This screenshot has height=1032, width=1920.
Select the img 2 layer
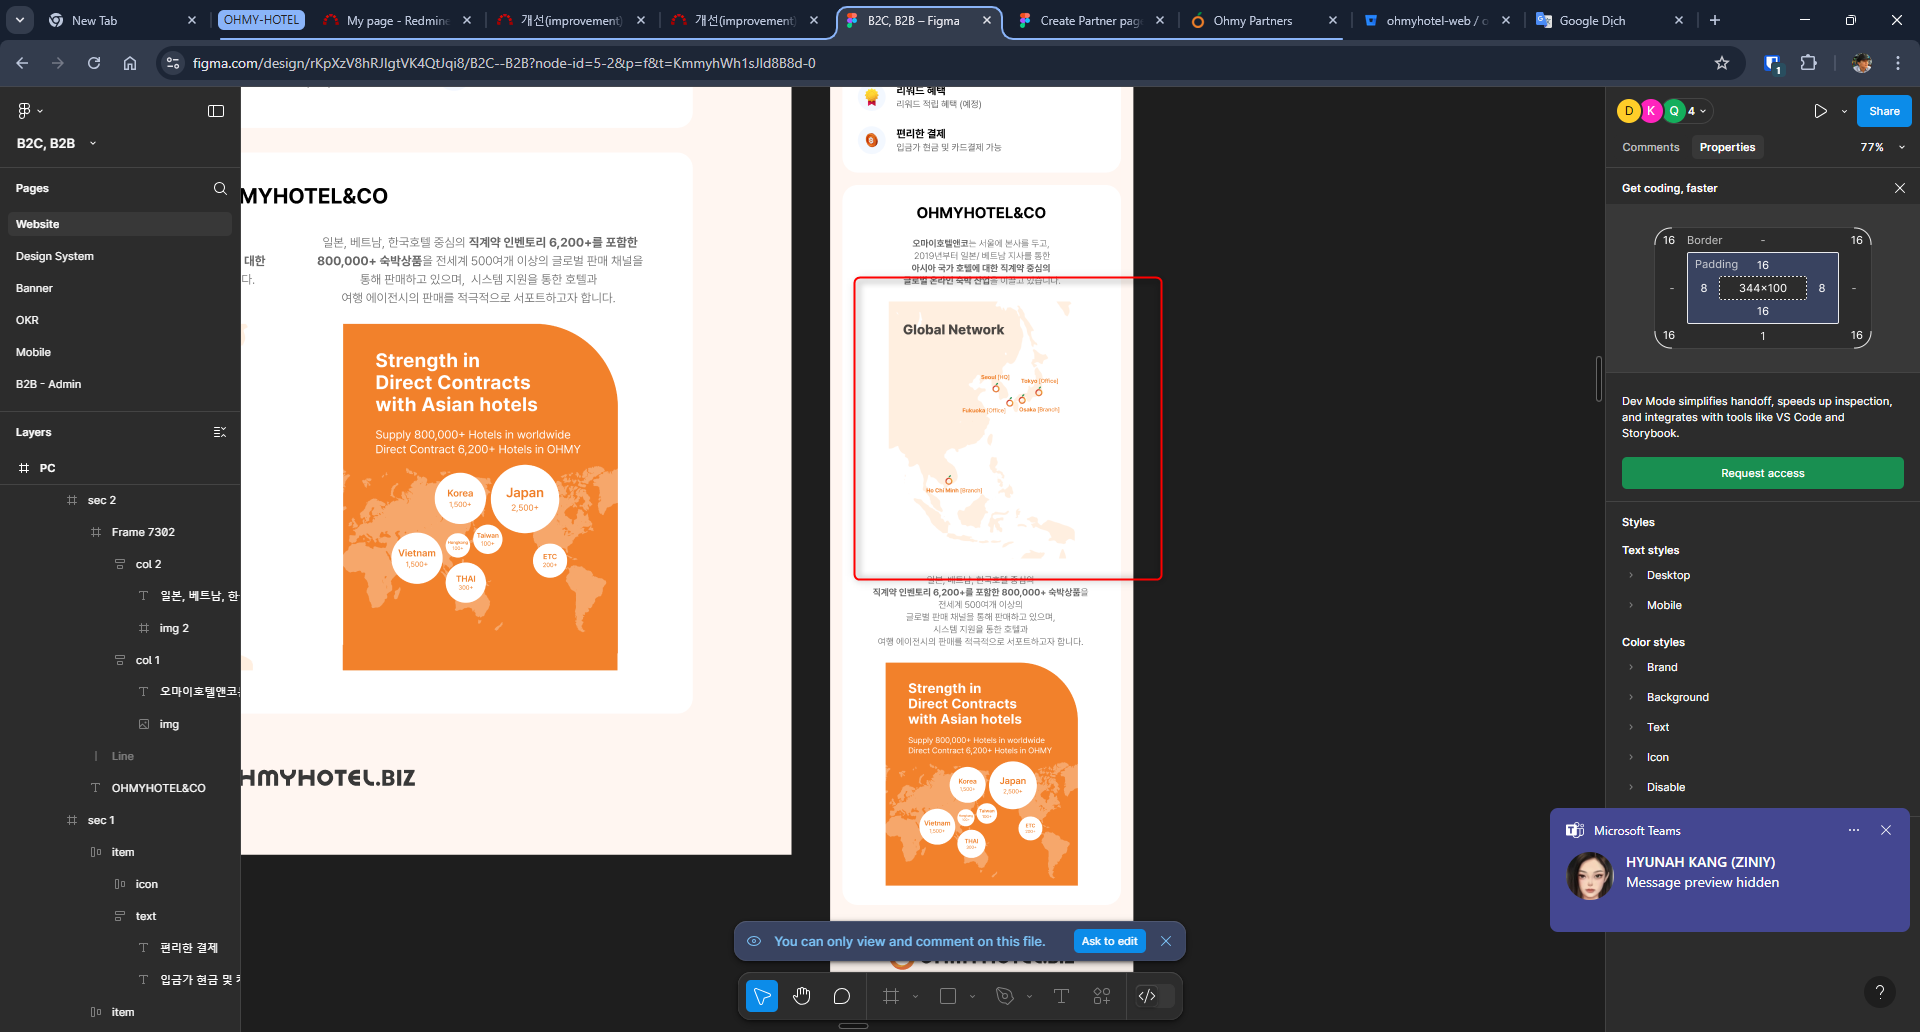click(x=174, y=628)
